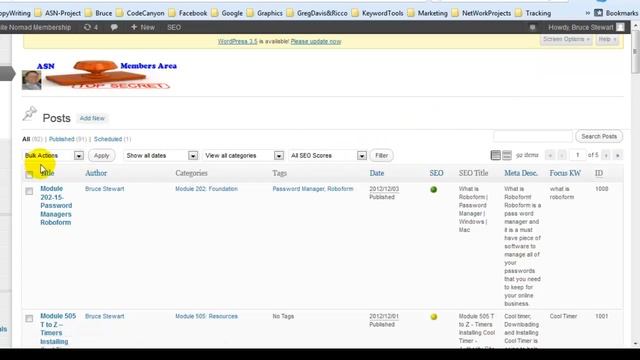Toggle the select-all posts checkbox in header
Screen dimensions: 640x360
29,175
